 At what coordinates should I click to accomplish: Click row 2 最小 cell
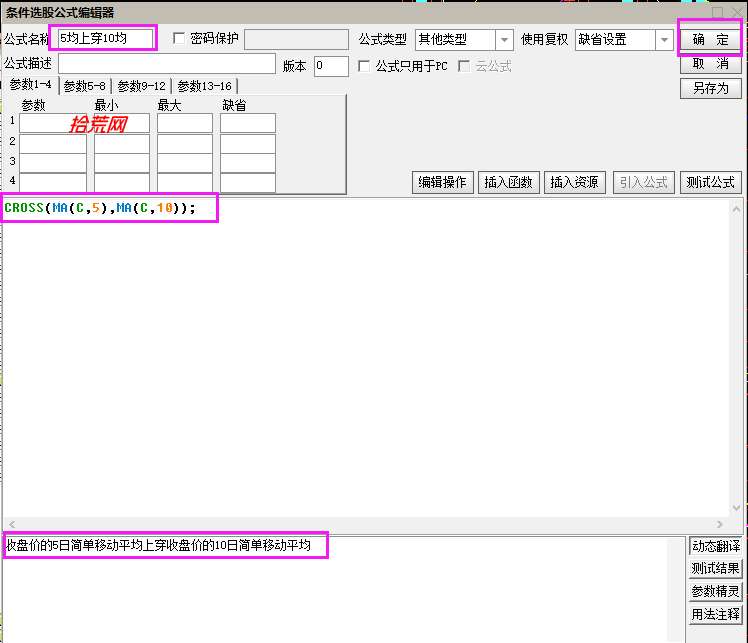tap(122, 144)
